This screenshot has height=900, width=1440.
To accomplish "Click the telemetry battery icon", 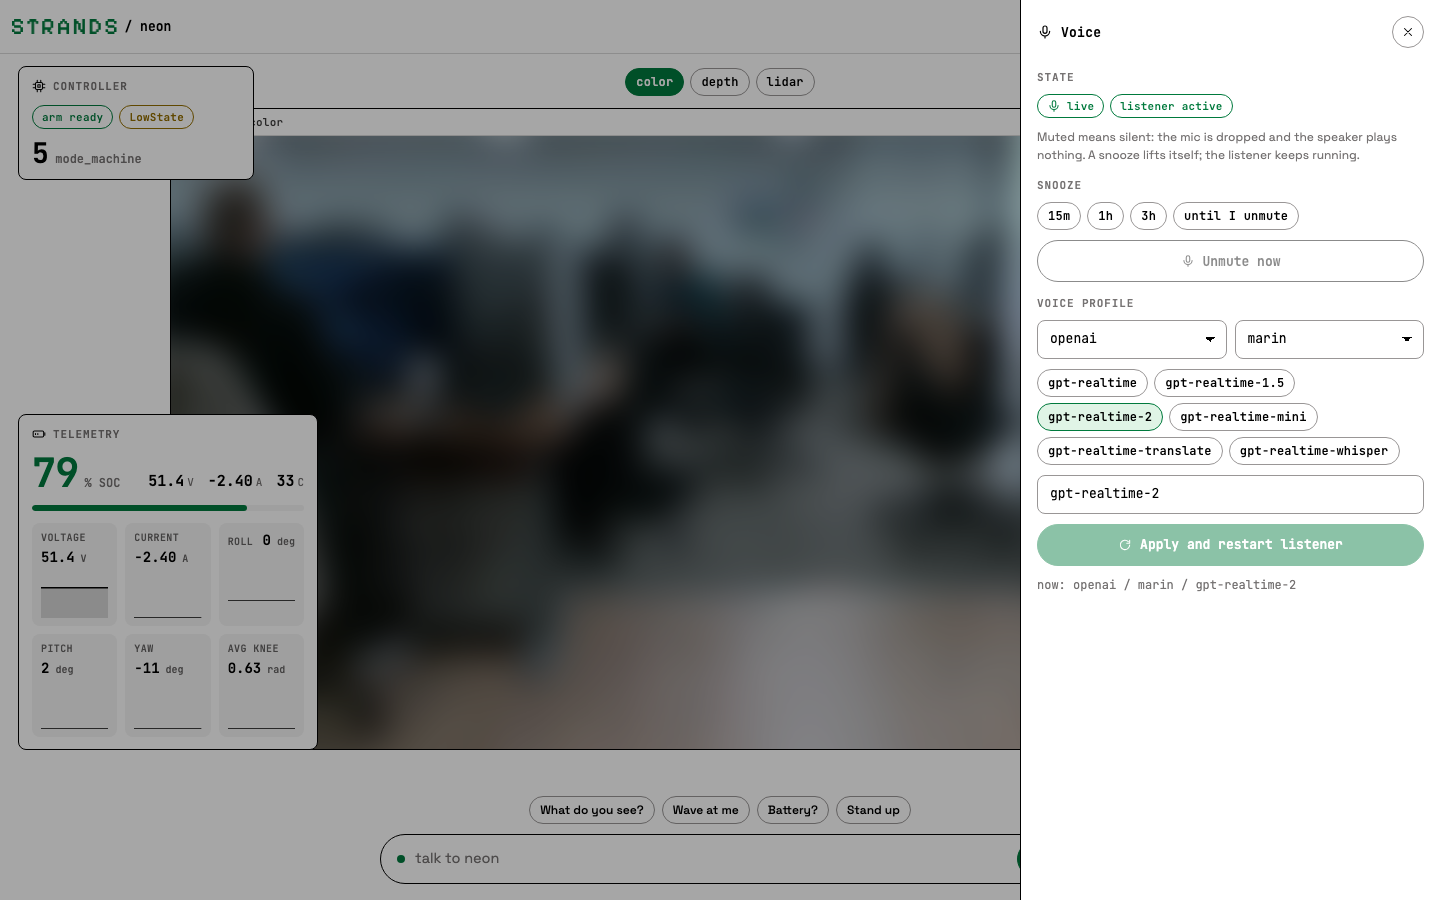I will [39, 434].
